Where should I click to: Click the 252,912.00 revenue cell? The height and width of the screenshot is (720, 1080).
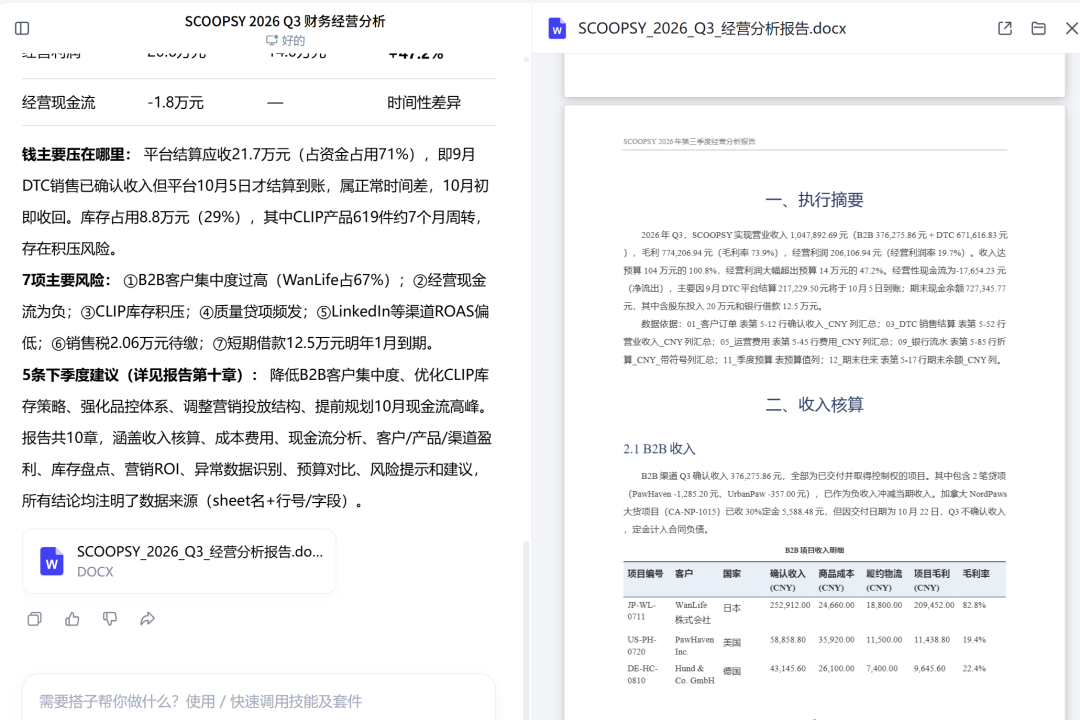pyautogui.click(x=790, y=605)
